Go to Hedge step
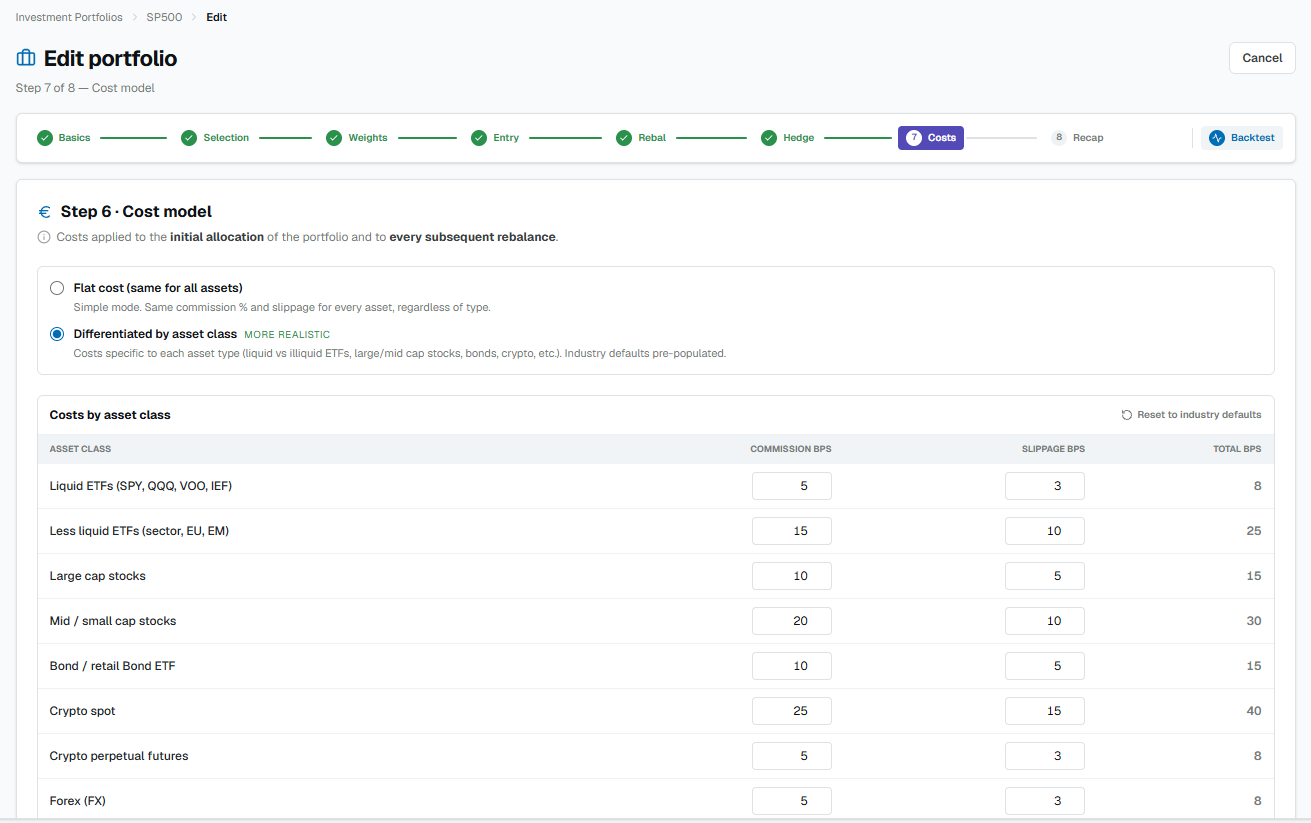Viewport: 1311px width, 823px height. tap(788, 138)
